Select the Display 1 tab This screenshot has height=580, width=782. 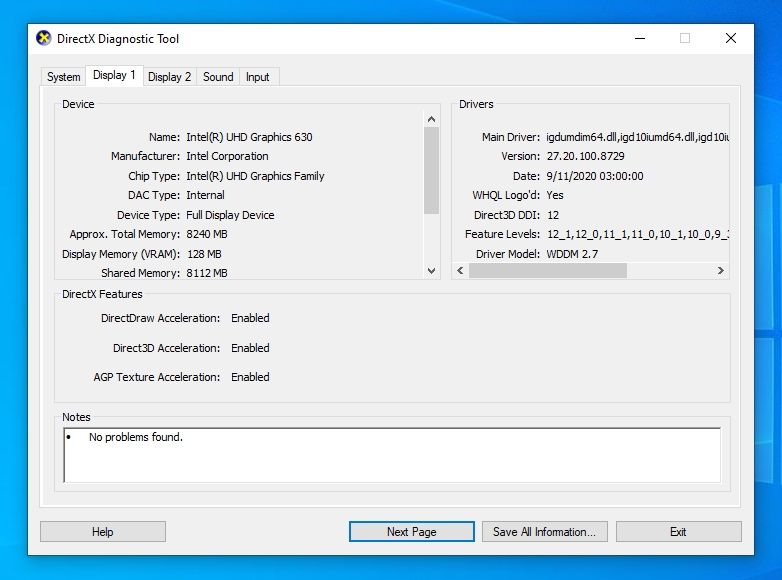pyautogui.click(x=114, y=75)
